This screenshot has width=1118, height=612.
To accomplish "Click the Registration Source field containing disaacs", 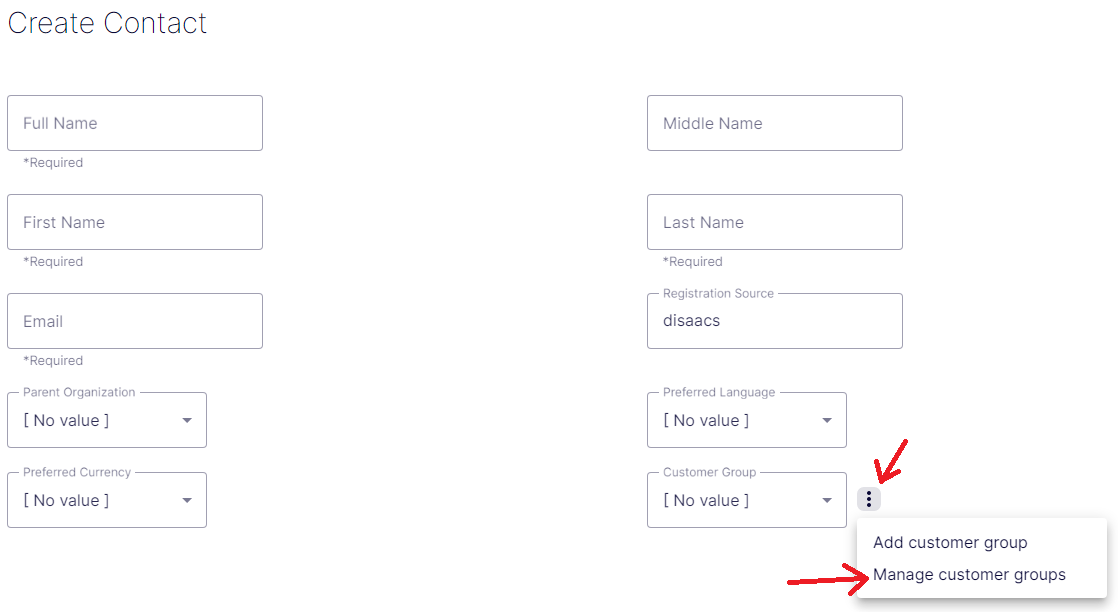I will [775, 321].
